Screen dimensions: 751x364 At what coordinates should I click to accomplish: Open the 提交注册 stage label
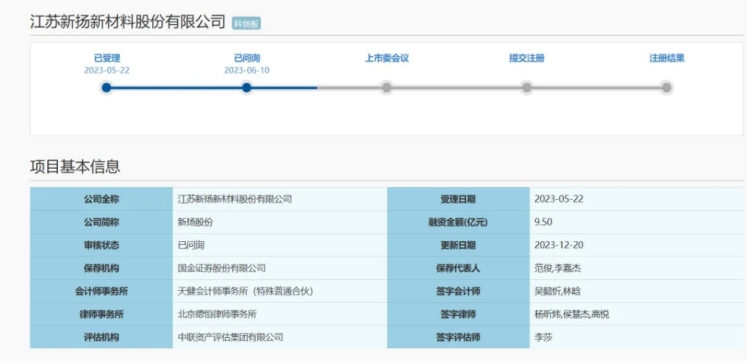click(x=526, y=58)
